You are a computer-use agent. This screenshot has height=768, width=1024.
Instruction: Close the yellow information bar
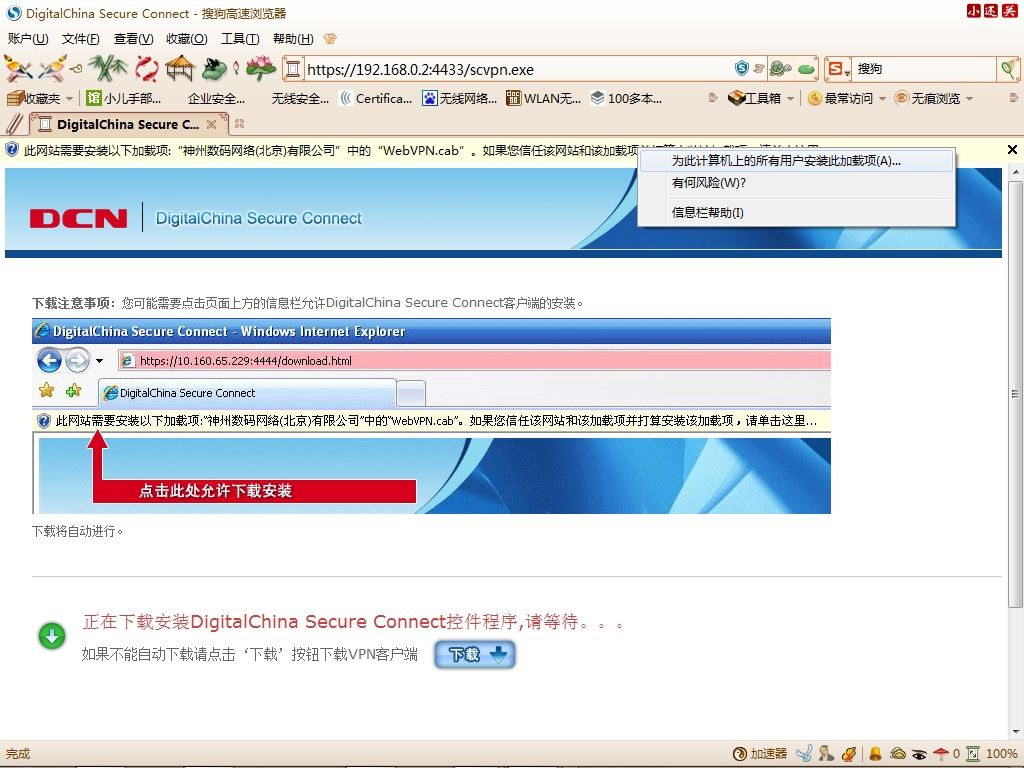point(1012,150)
